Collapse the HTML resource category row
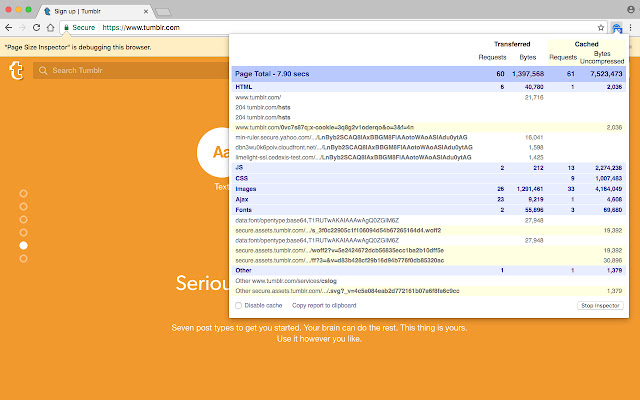Viewport: 640px width, 400px height. 245,87
